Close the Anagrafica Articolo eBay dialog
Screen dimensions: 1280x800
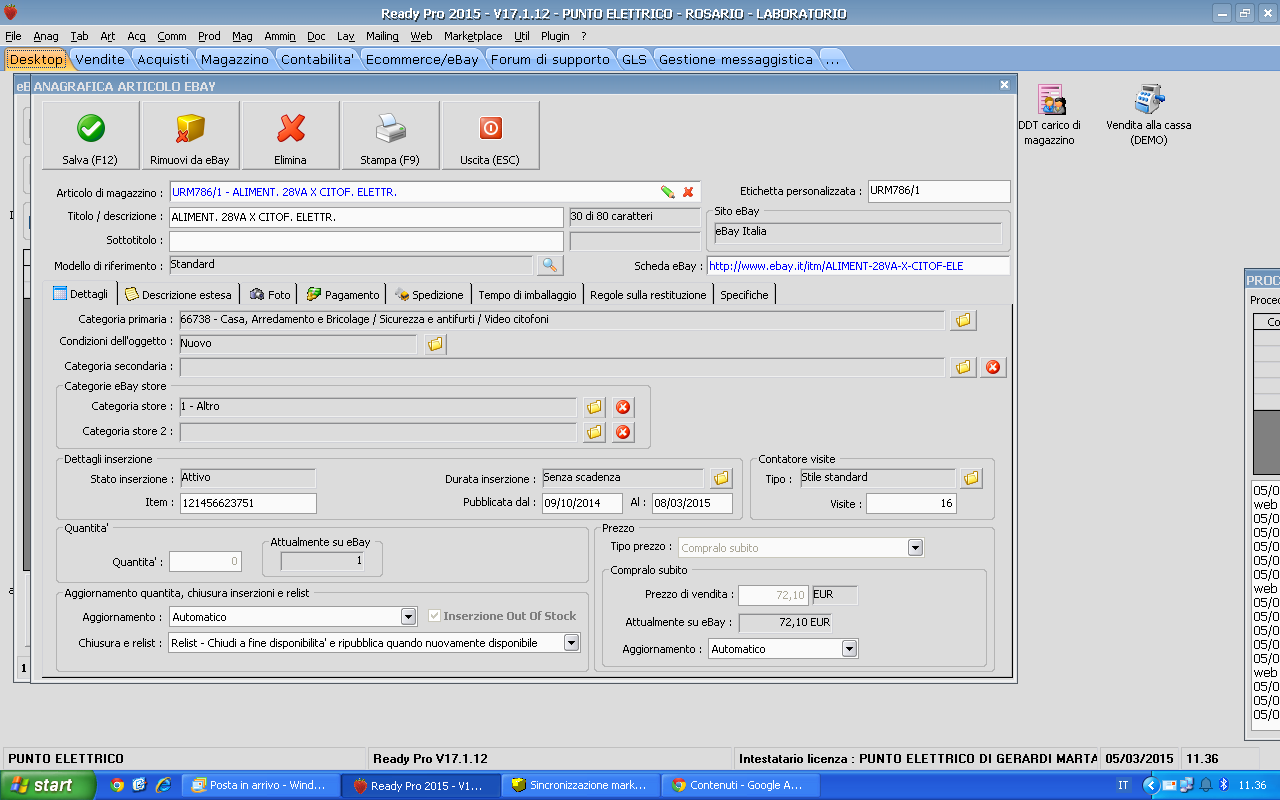point(1005,85)
